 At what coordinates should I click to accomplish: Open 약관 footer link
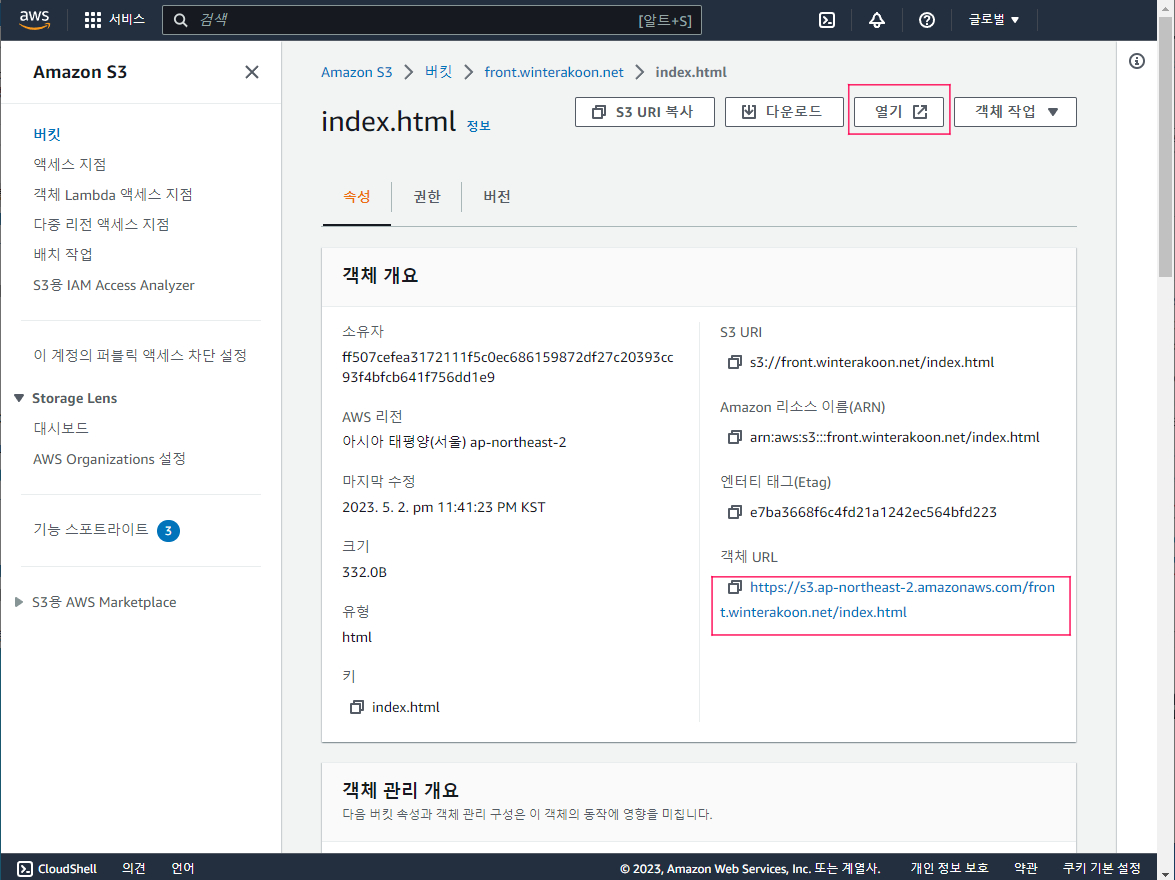click(x=1025, y=868)
